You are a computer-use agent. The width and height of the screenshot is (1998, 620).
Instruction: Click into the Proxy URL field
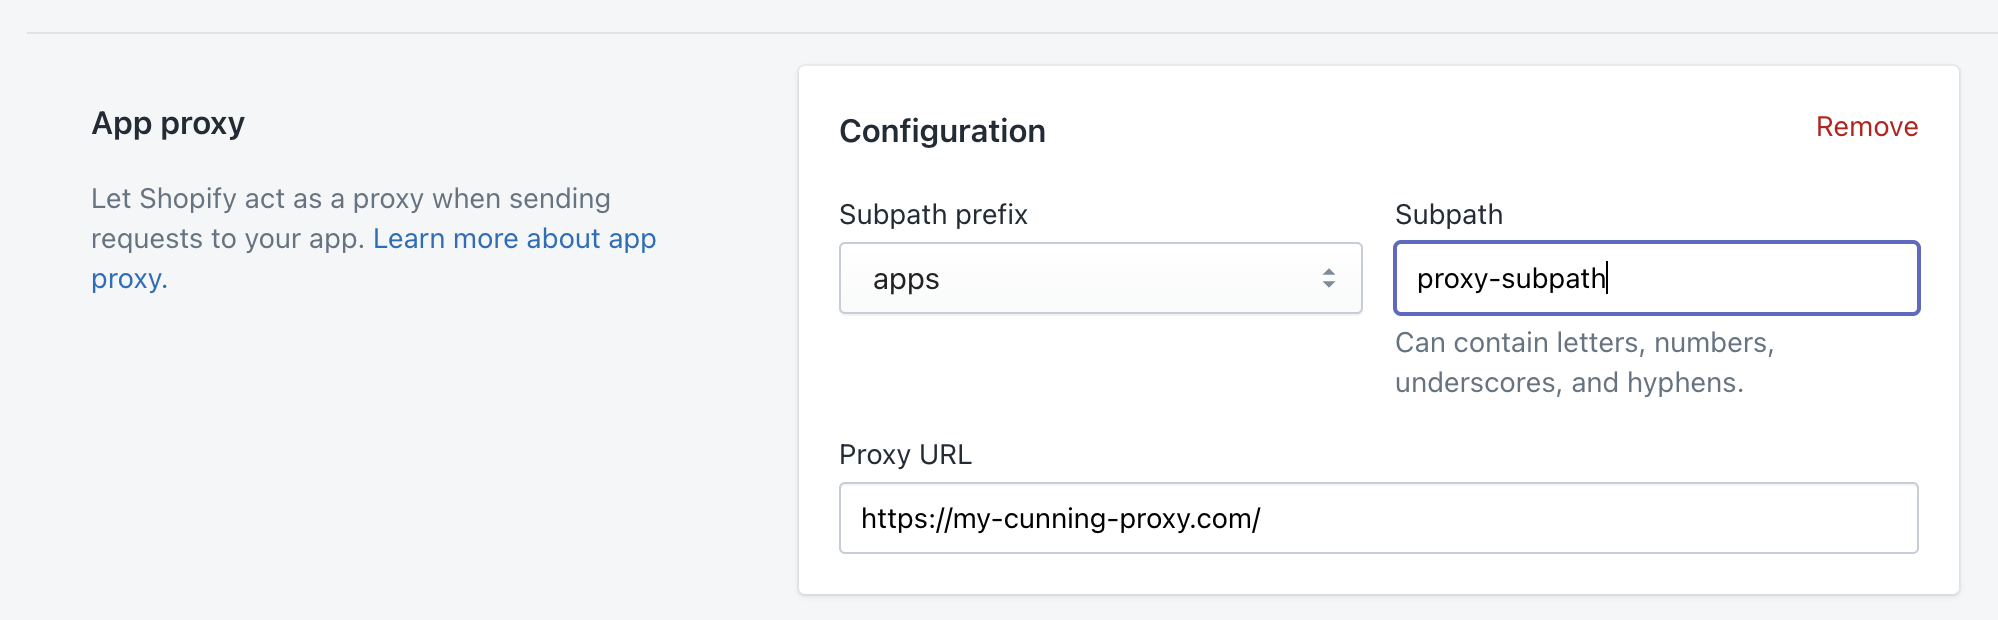(x=1378, y=518)
